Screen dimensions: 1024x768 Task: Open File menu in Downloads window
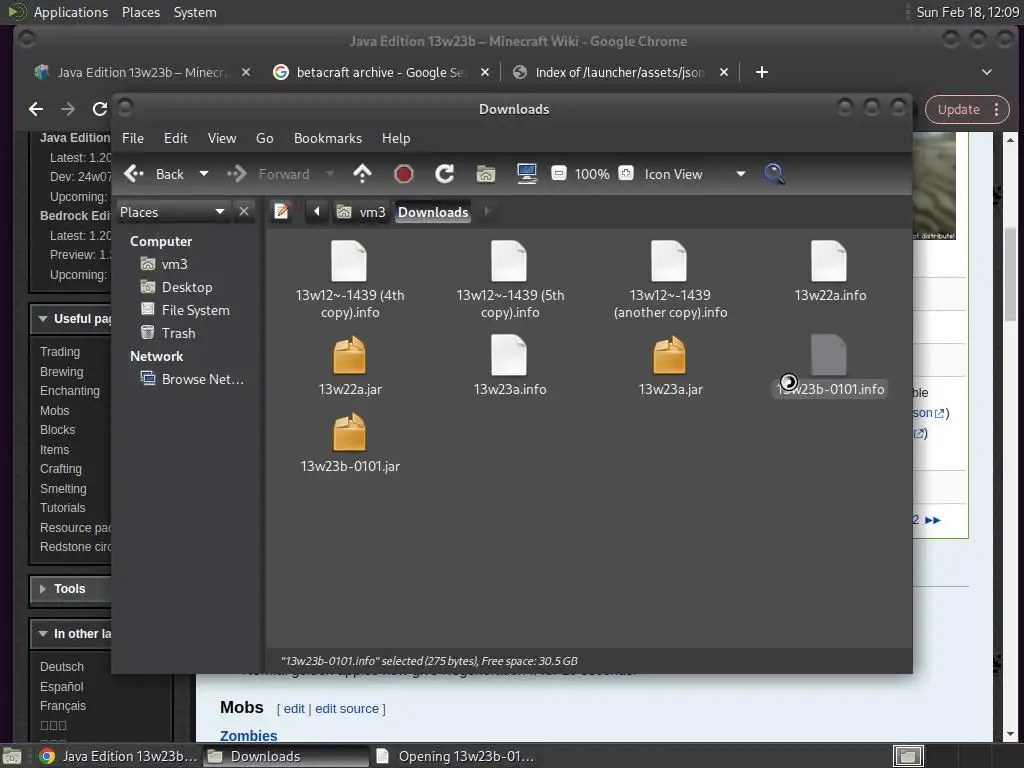(x=133, y=138)
